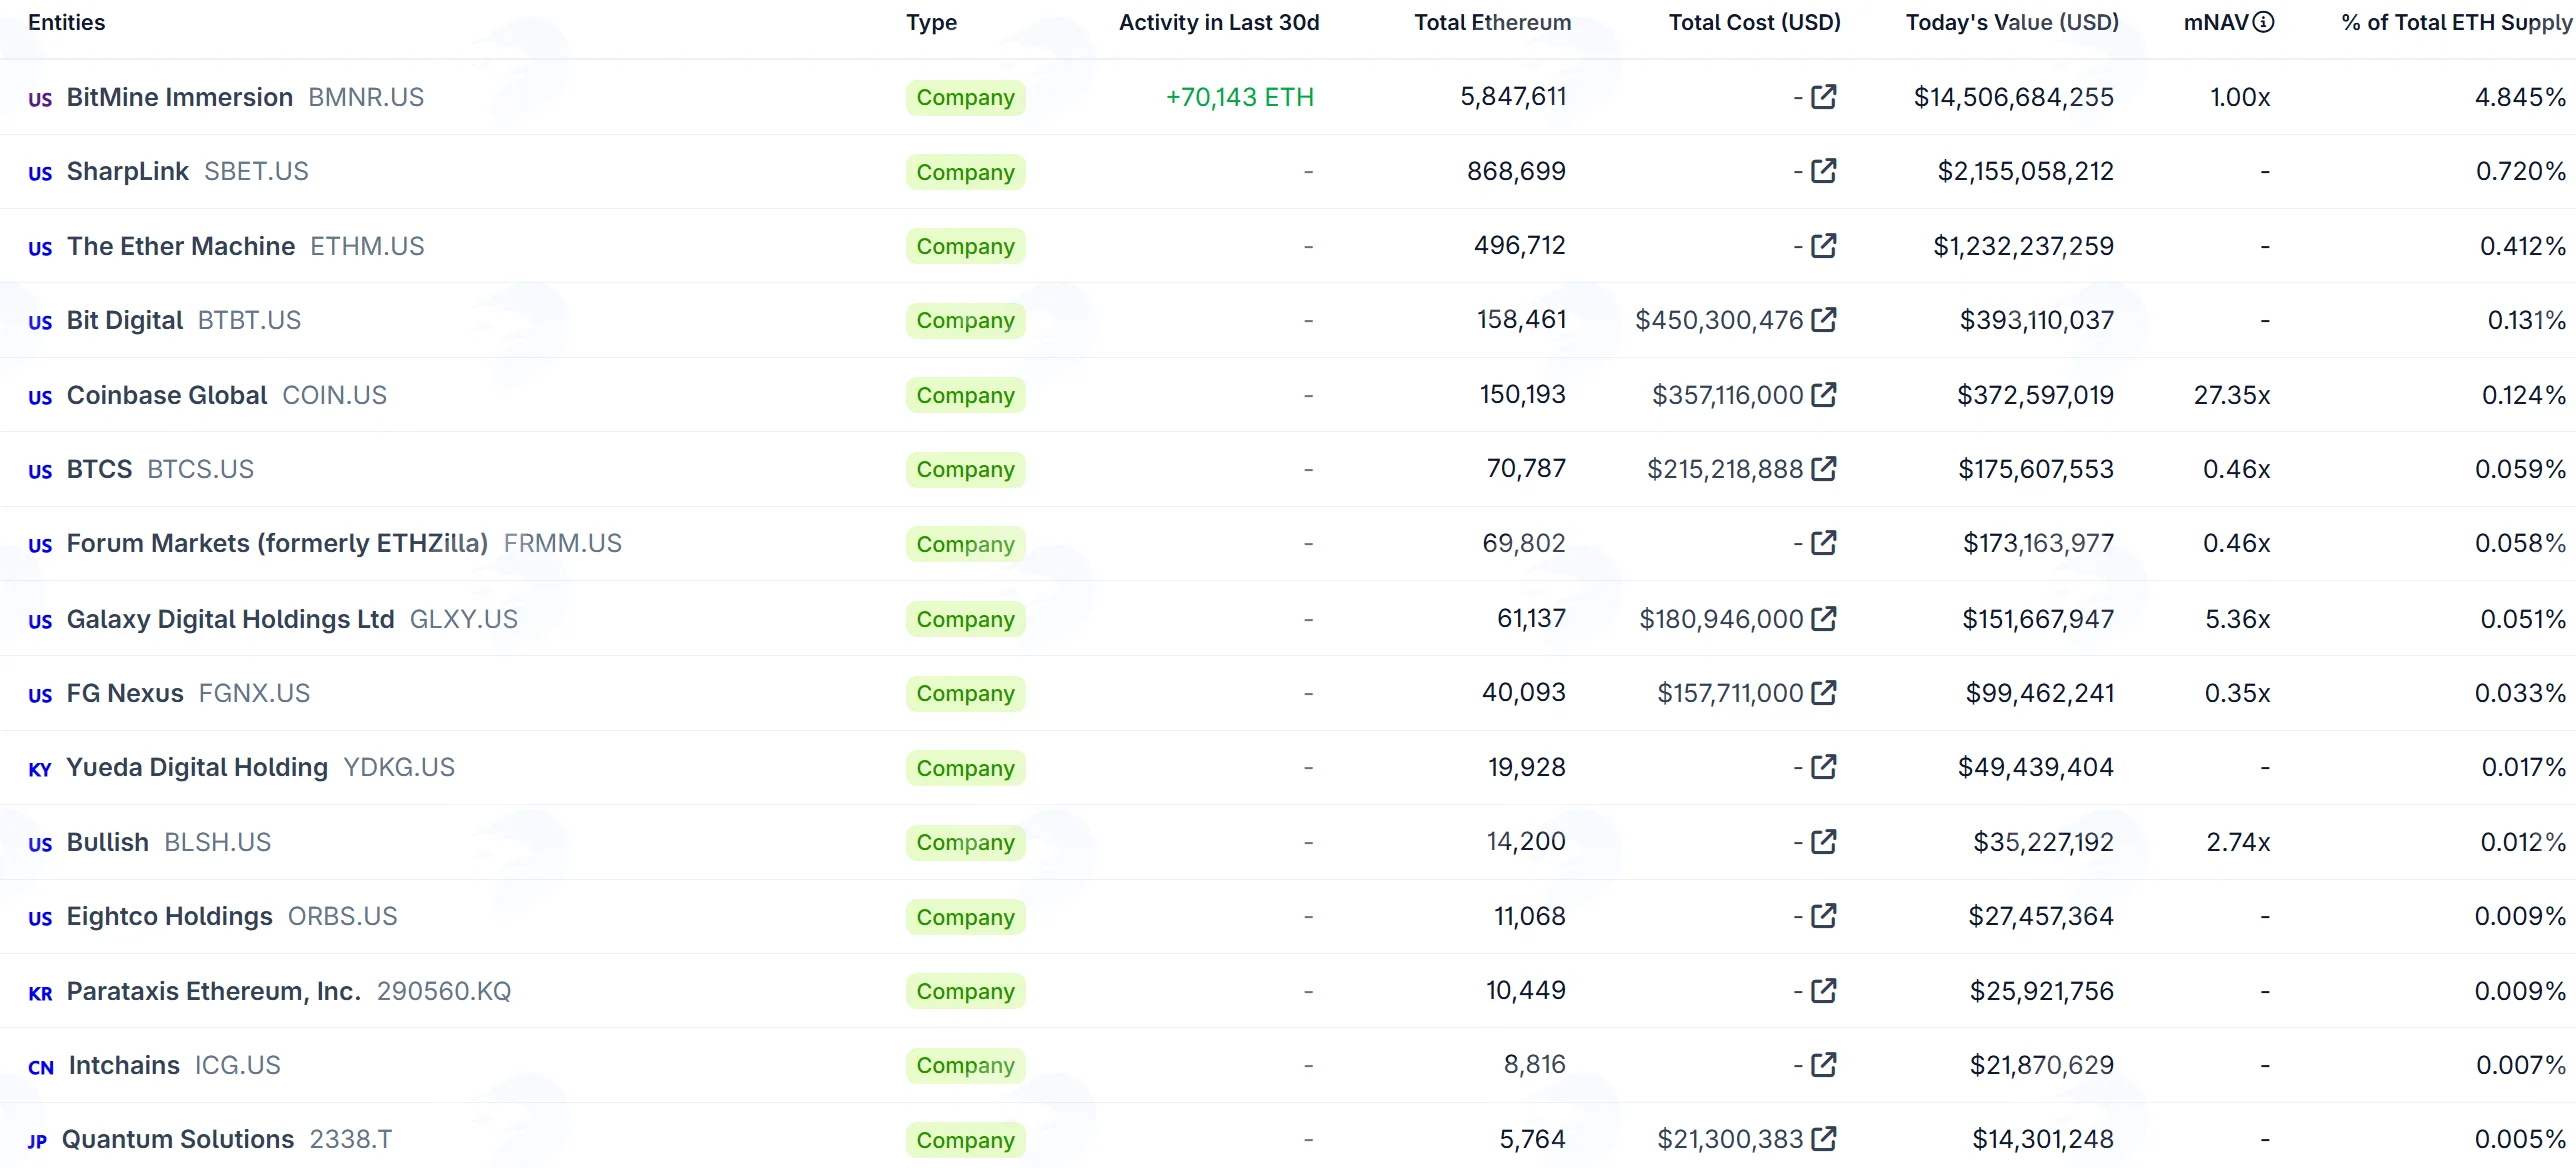Click the COIN.US ticker symbol
This screenshot has height=1168, width=2576.
334,395
